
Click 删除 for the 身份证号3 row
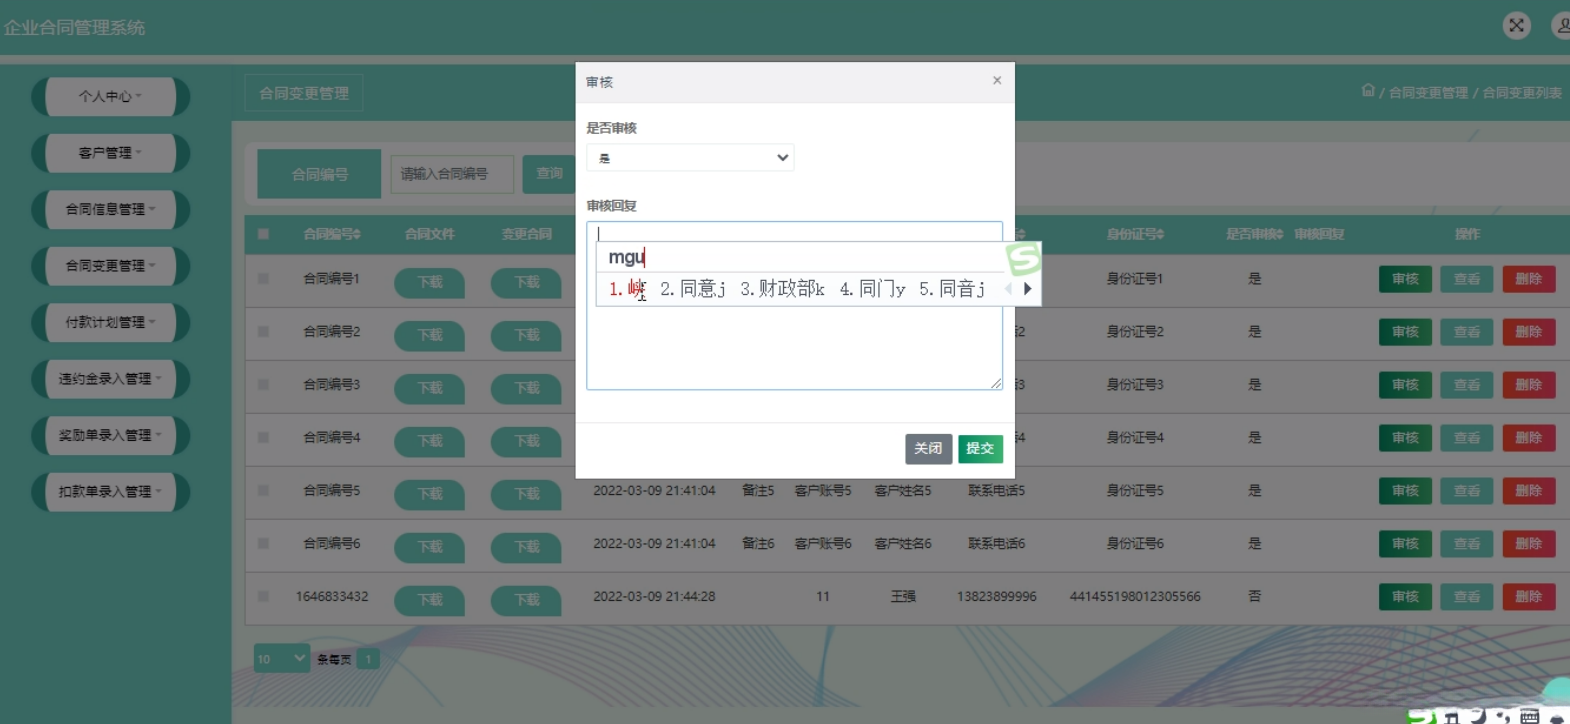pos(1529,385)
